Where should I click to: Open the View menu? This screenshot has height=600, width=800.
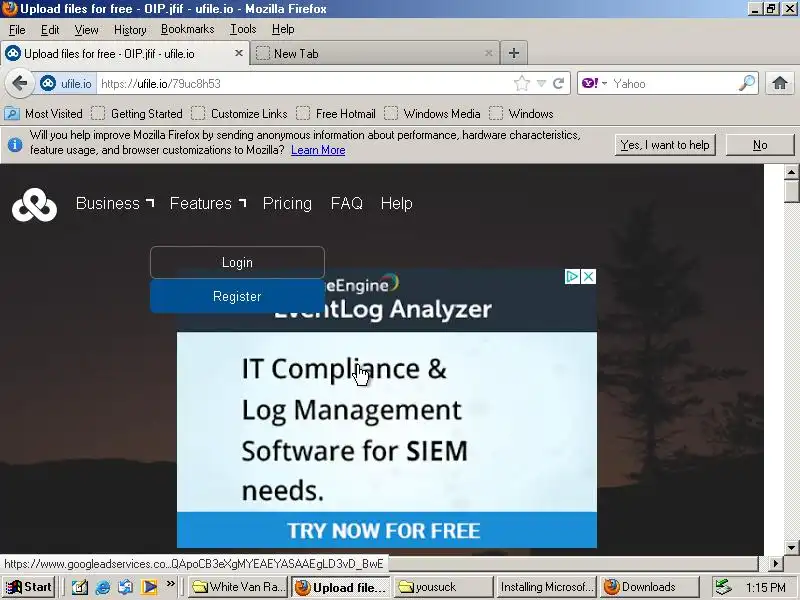[x=86, y=30]
